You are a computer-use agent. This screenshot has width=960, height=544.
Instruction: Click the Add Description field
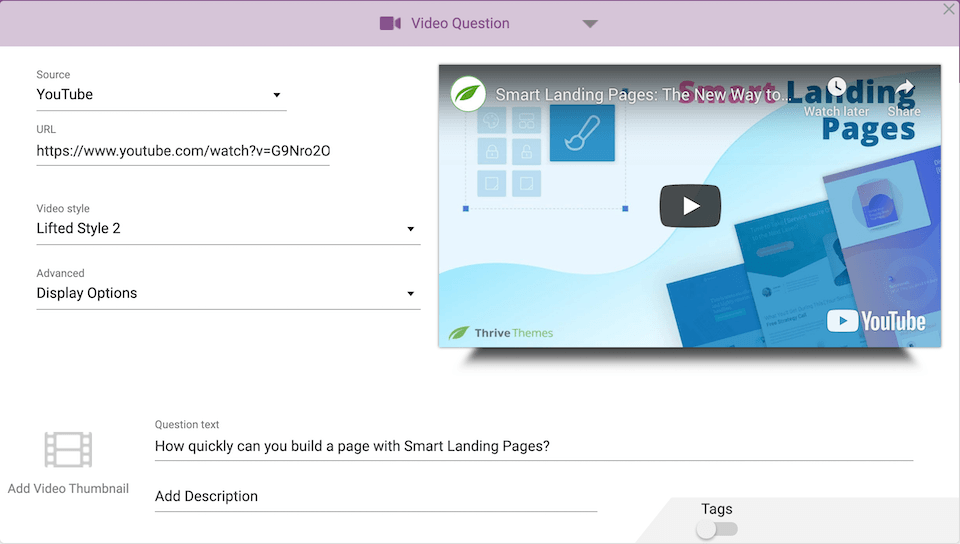coord(376,496)
